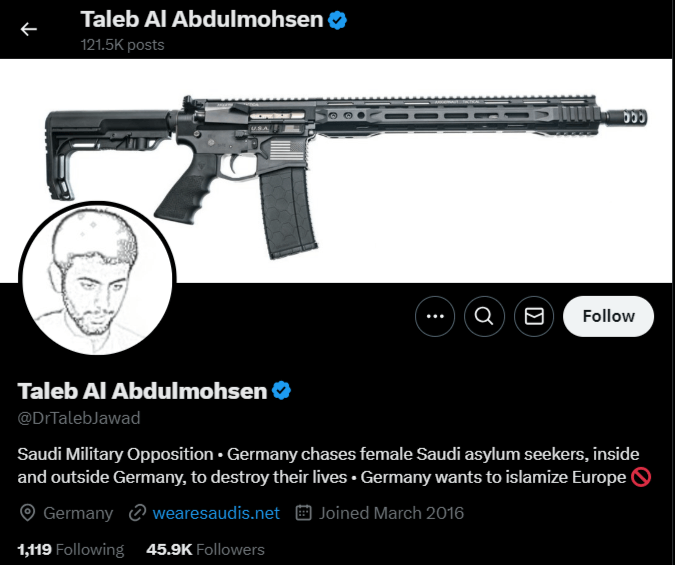Screen dimensions: 675x565
Task: Click the search magnifier on the profile
Action: [x=484, y=316]
